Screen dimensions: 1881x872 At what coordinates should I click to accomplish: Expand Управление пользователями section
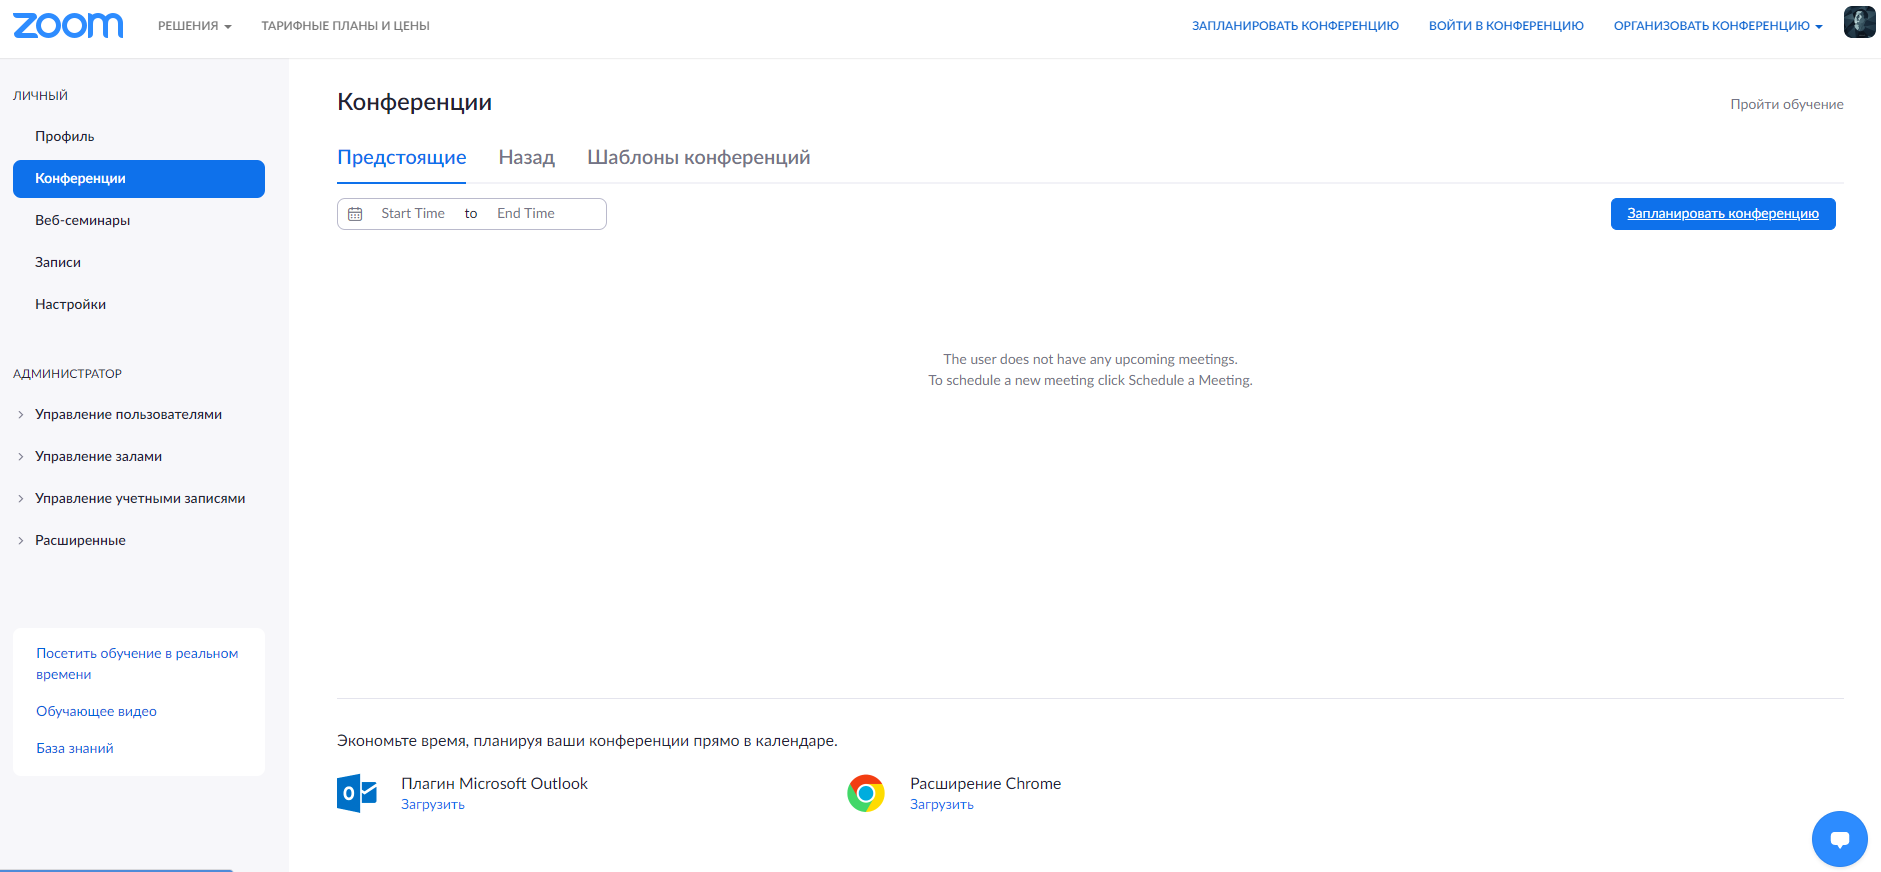tap(128, 414)
